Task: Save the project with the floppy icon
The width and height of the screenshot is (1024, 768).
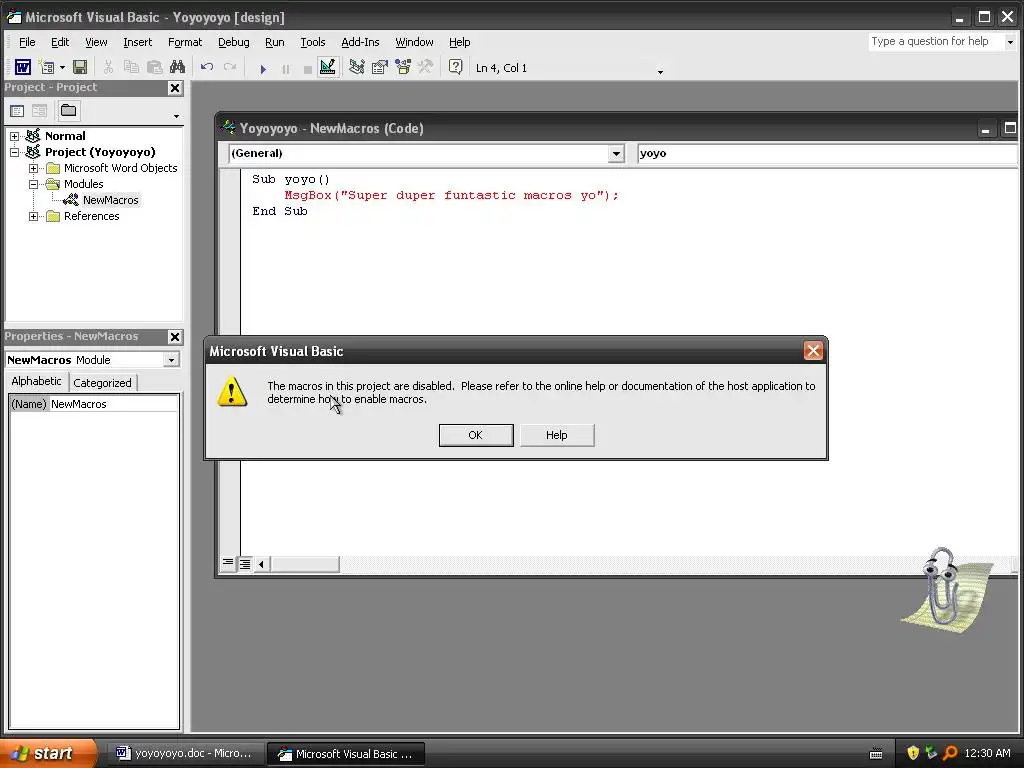Action: 80,67
